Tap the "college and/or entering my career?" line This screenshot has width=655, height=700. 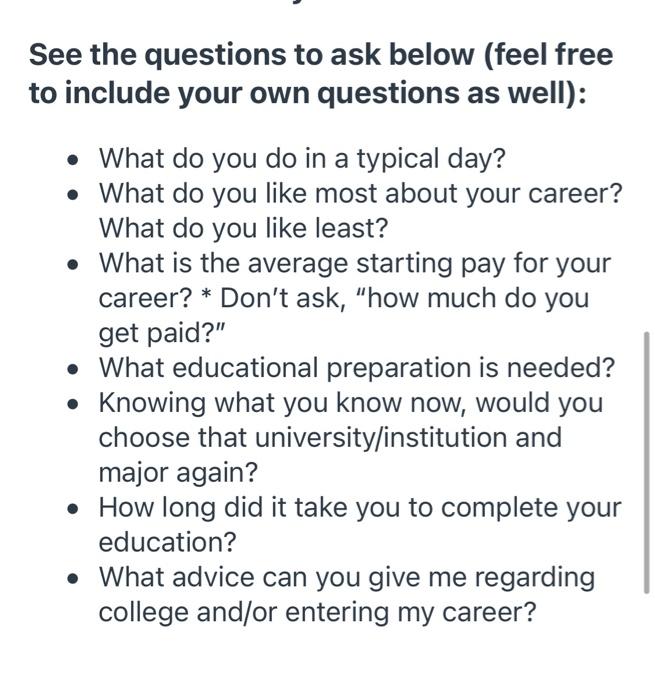(x=317, y=612)
